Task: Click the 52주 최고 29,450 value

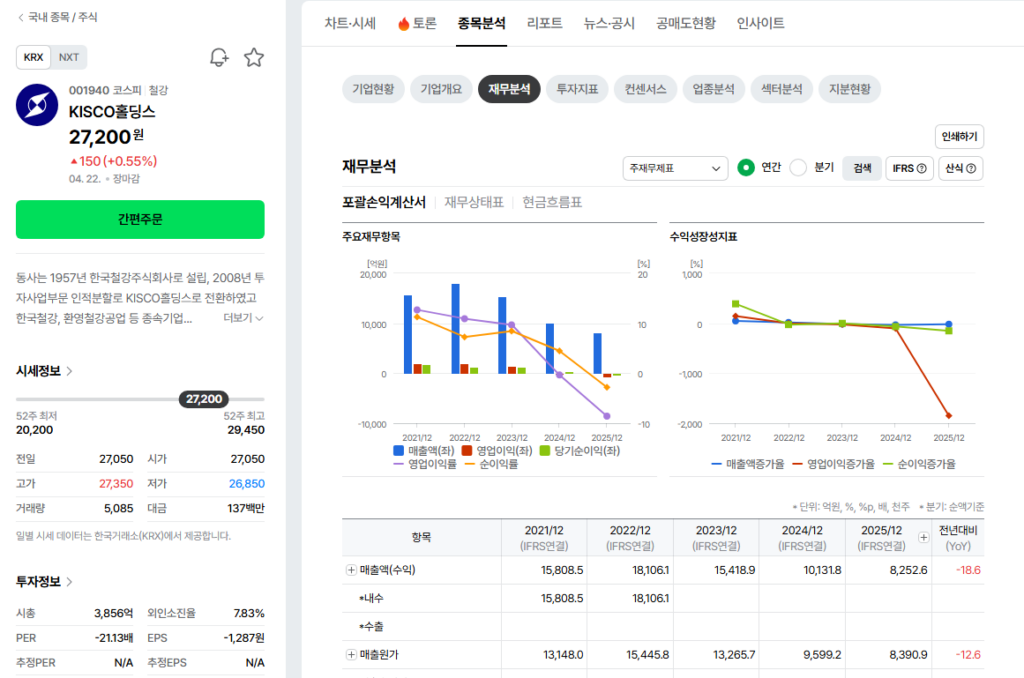Action: (246, 430)
